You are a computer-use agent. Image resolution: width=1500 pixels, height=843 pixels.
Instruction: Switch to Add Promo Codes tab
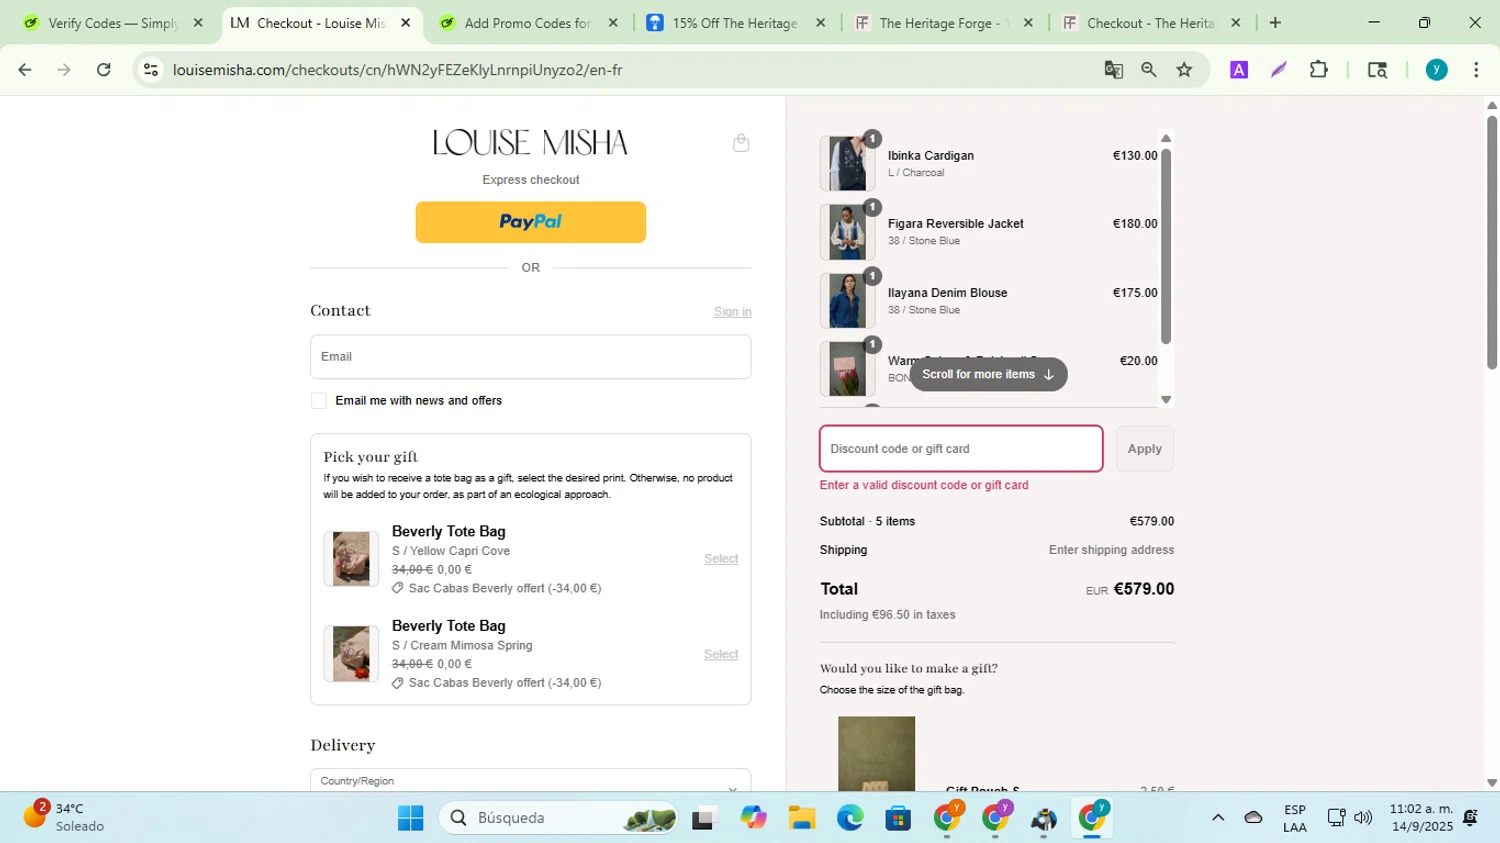pos(528,23)
